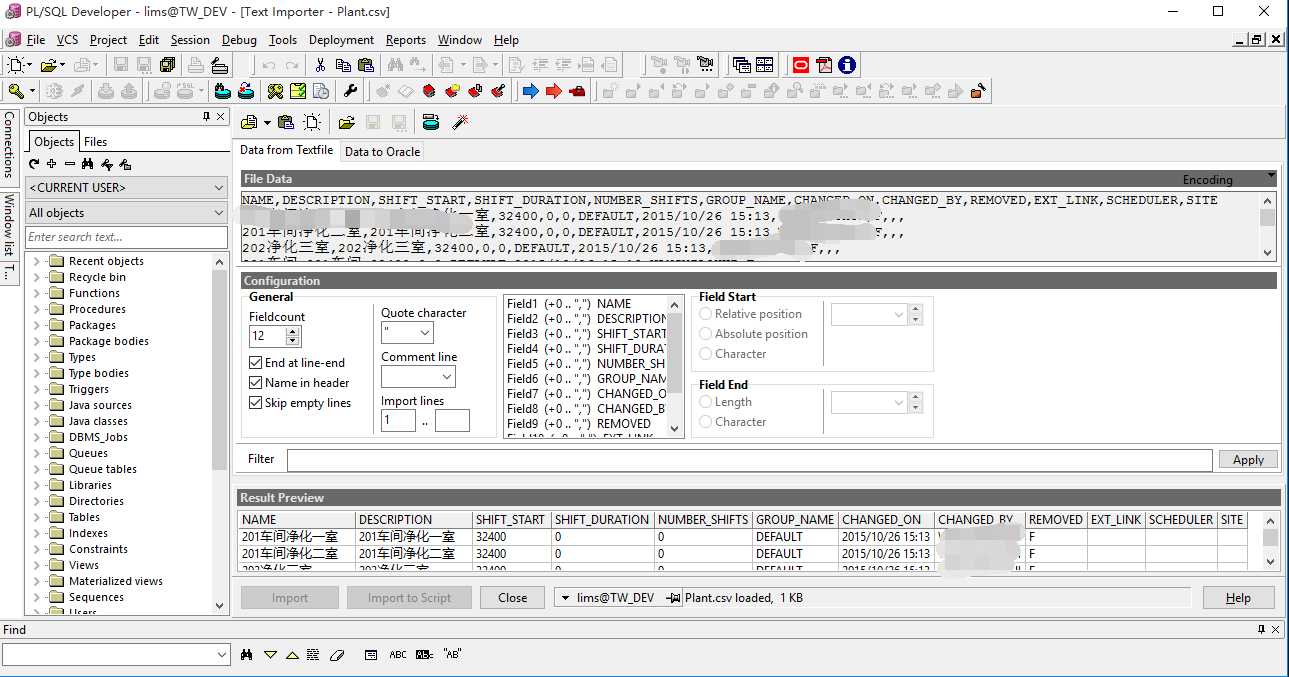Click the Text Importer magic wand icon
The width and height of the screenshot is (1289, 677).
tap(461, 122)
